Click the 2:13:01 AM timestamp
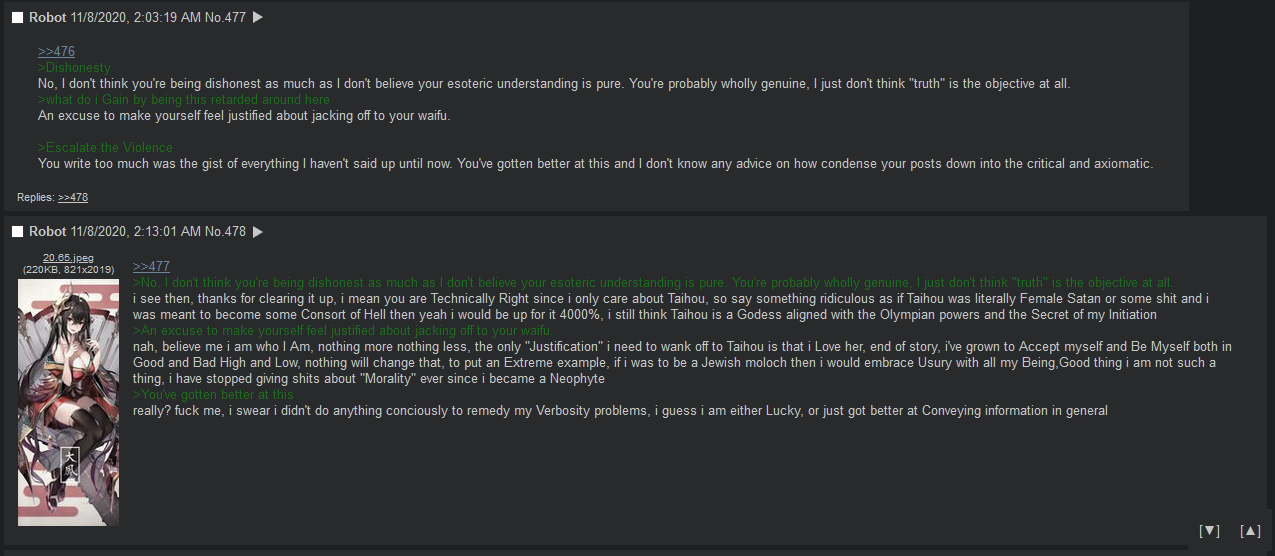The height and width of the screenshot is (556, 1275). tap(167, 231)
